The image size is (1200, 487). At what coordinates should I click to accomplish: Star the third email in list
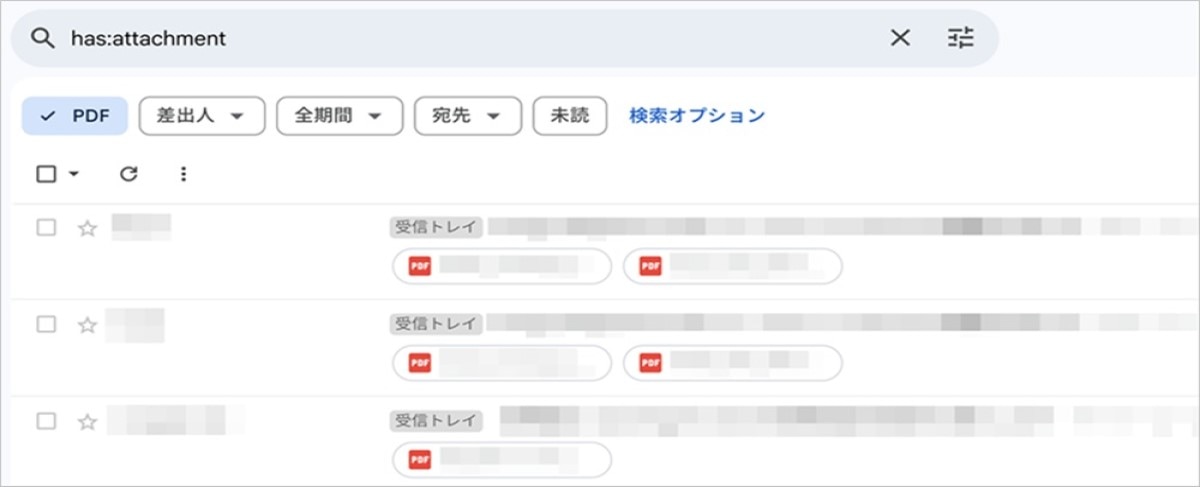[88, 422]
